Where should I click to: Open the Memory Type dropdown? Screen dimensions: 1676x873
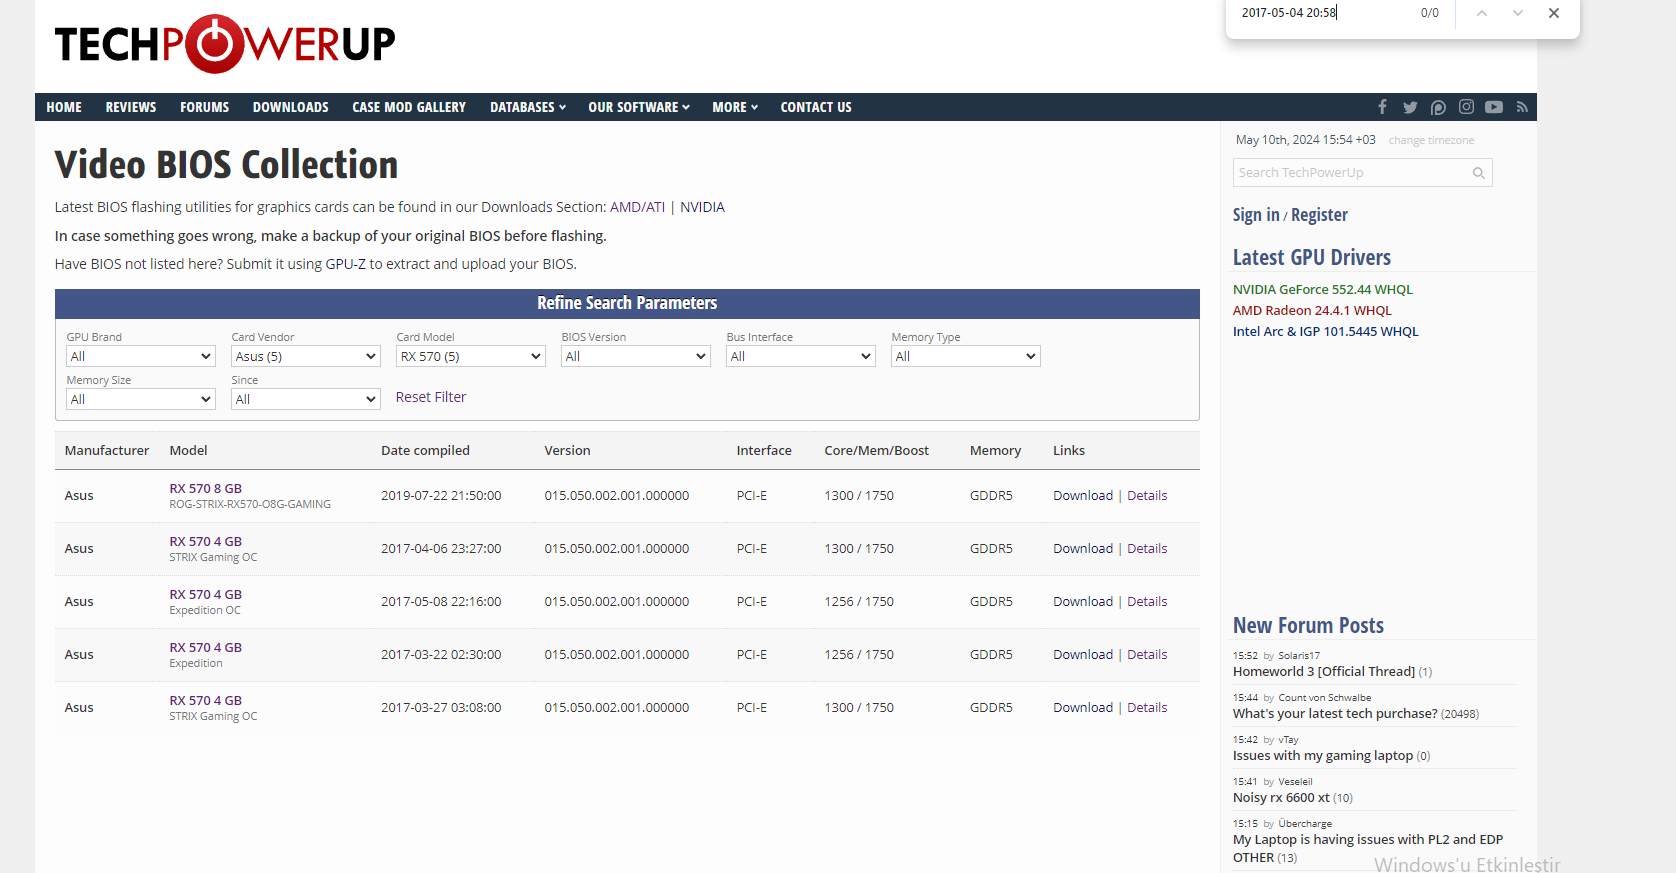[x=966, y=356]
